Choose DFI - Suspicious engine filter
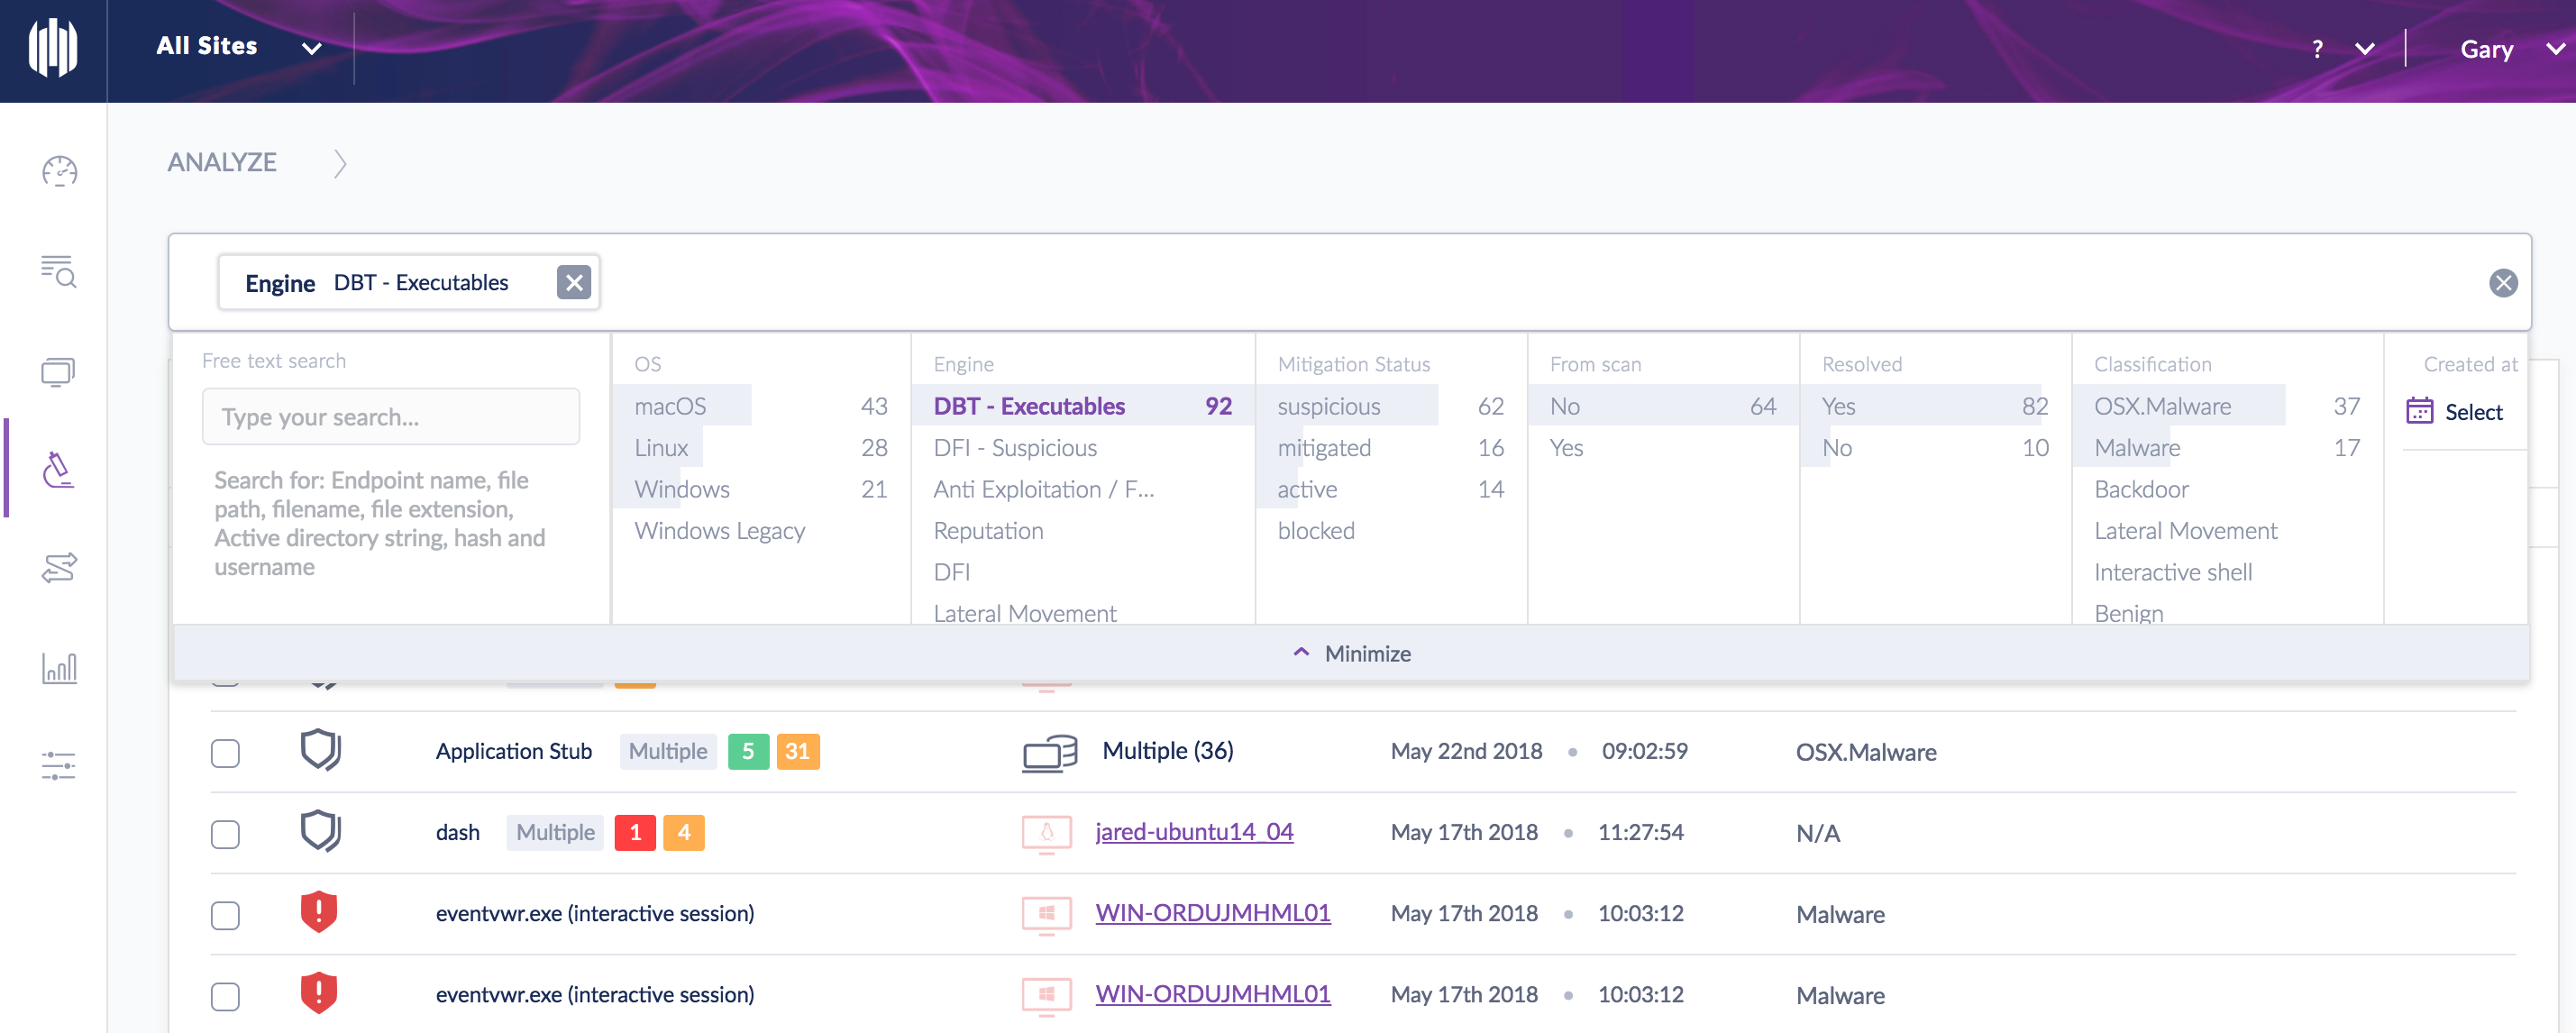 coord(1014,448)
